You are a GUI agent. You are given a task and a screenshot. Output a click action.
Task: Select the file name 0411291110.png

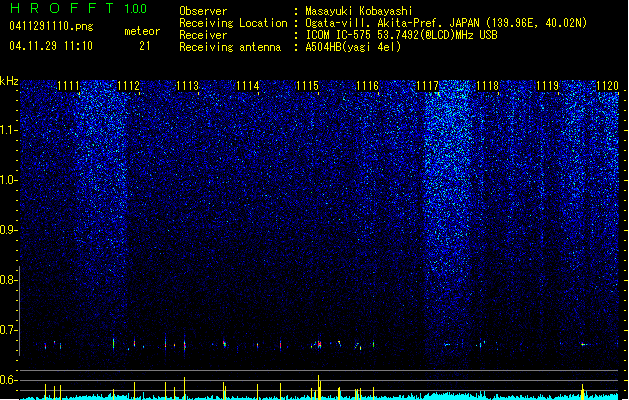(x=51, y=27)
